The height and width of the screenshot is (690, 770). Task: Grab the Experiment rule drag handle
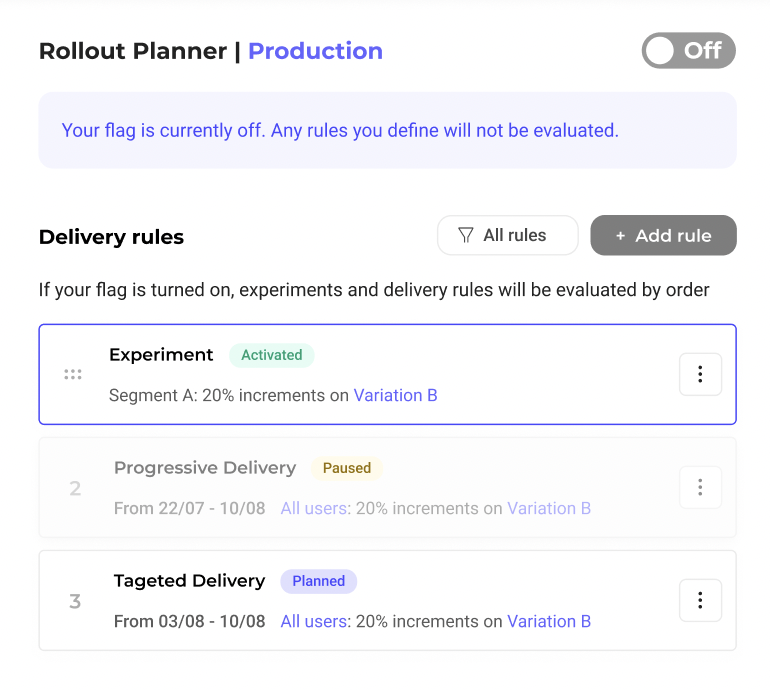click(73, 374)
